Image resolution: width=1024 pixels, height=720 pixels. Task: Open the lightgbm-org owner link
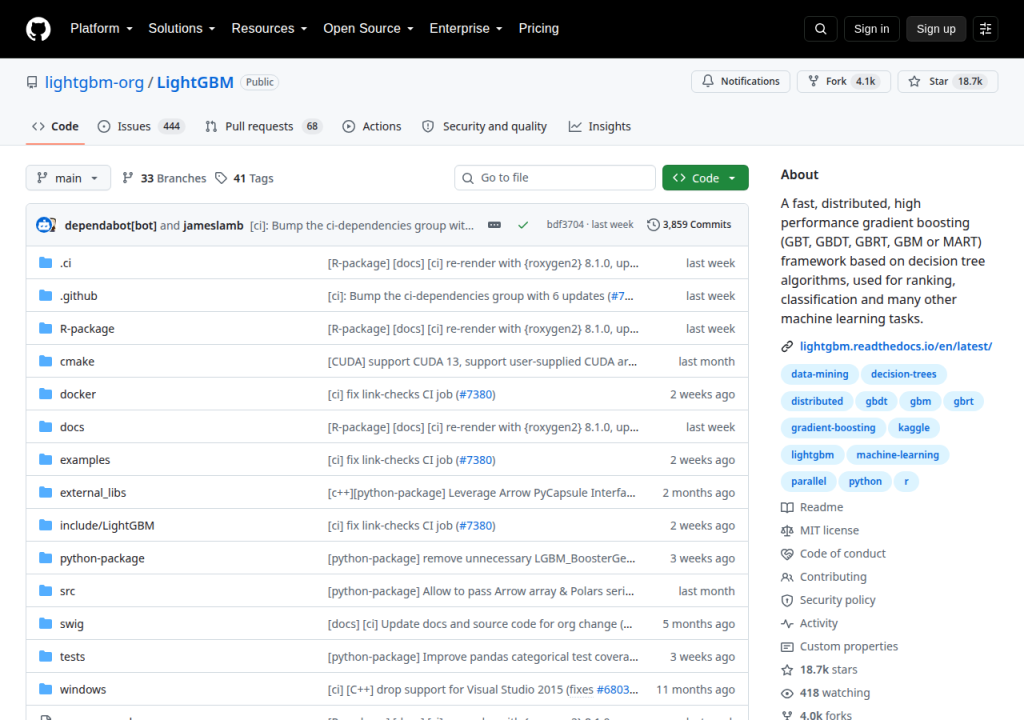point(94,82)
